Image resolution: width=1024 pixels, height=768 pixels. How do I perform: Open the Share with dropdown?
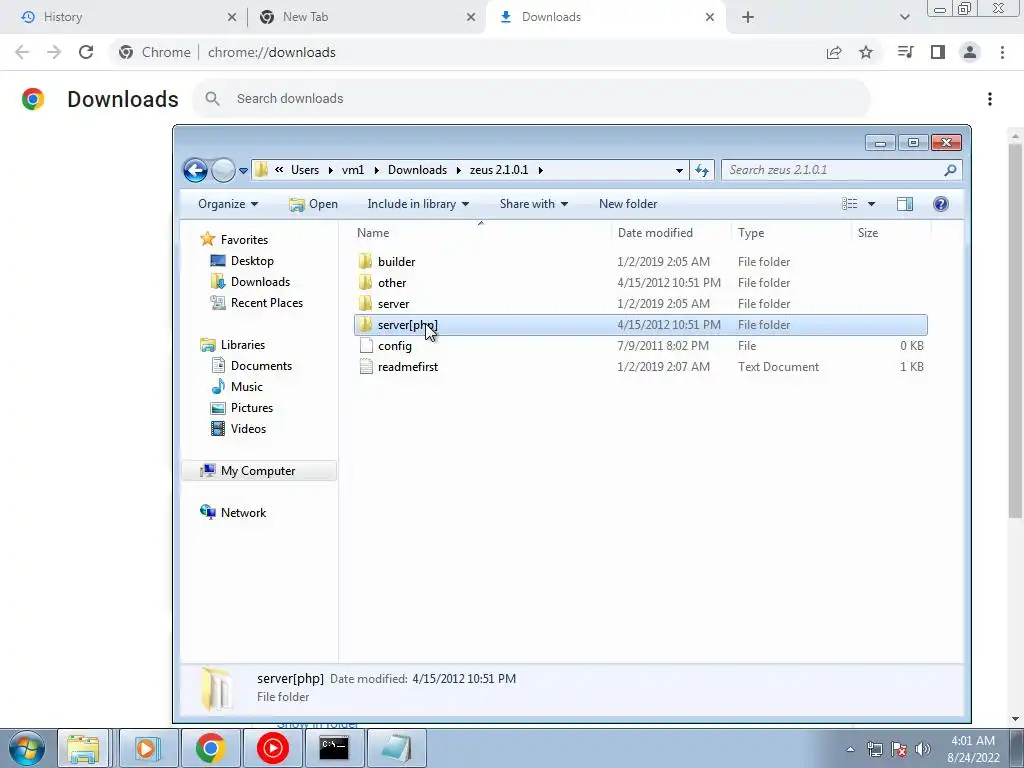tap(534, 204)
